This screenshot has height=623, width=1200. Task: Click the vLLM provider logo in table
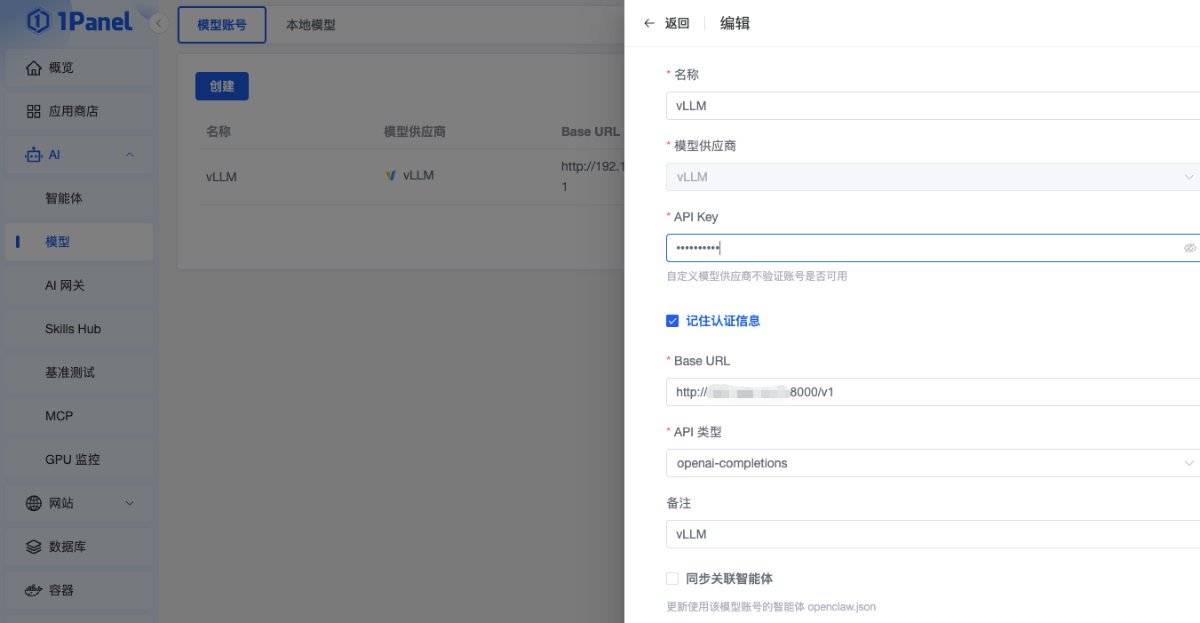coord(391,176)
